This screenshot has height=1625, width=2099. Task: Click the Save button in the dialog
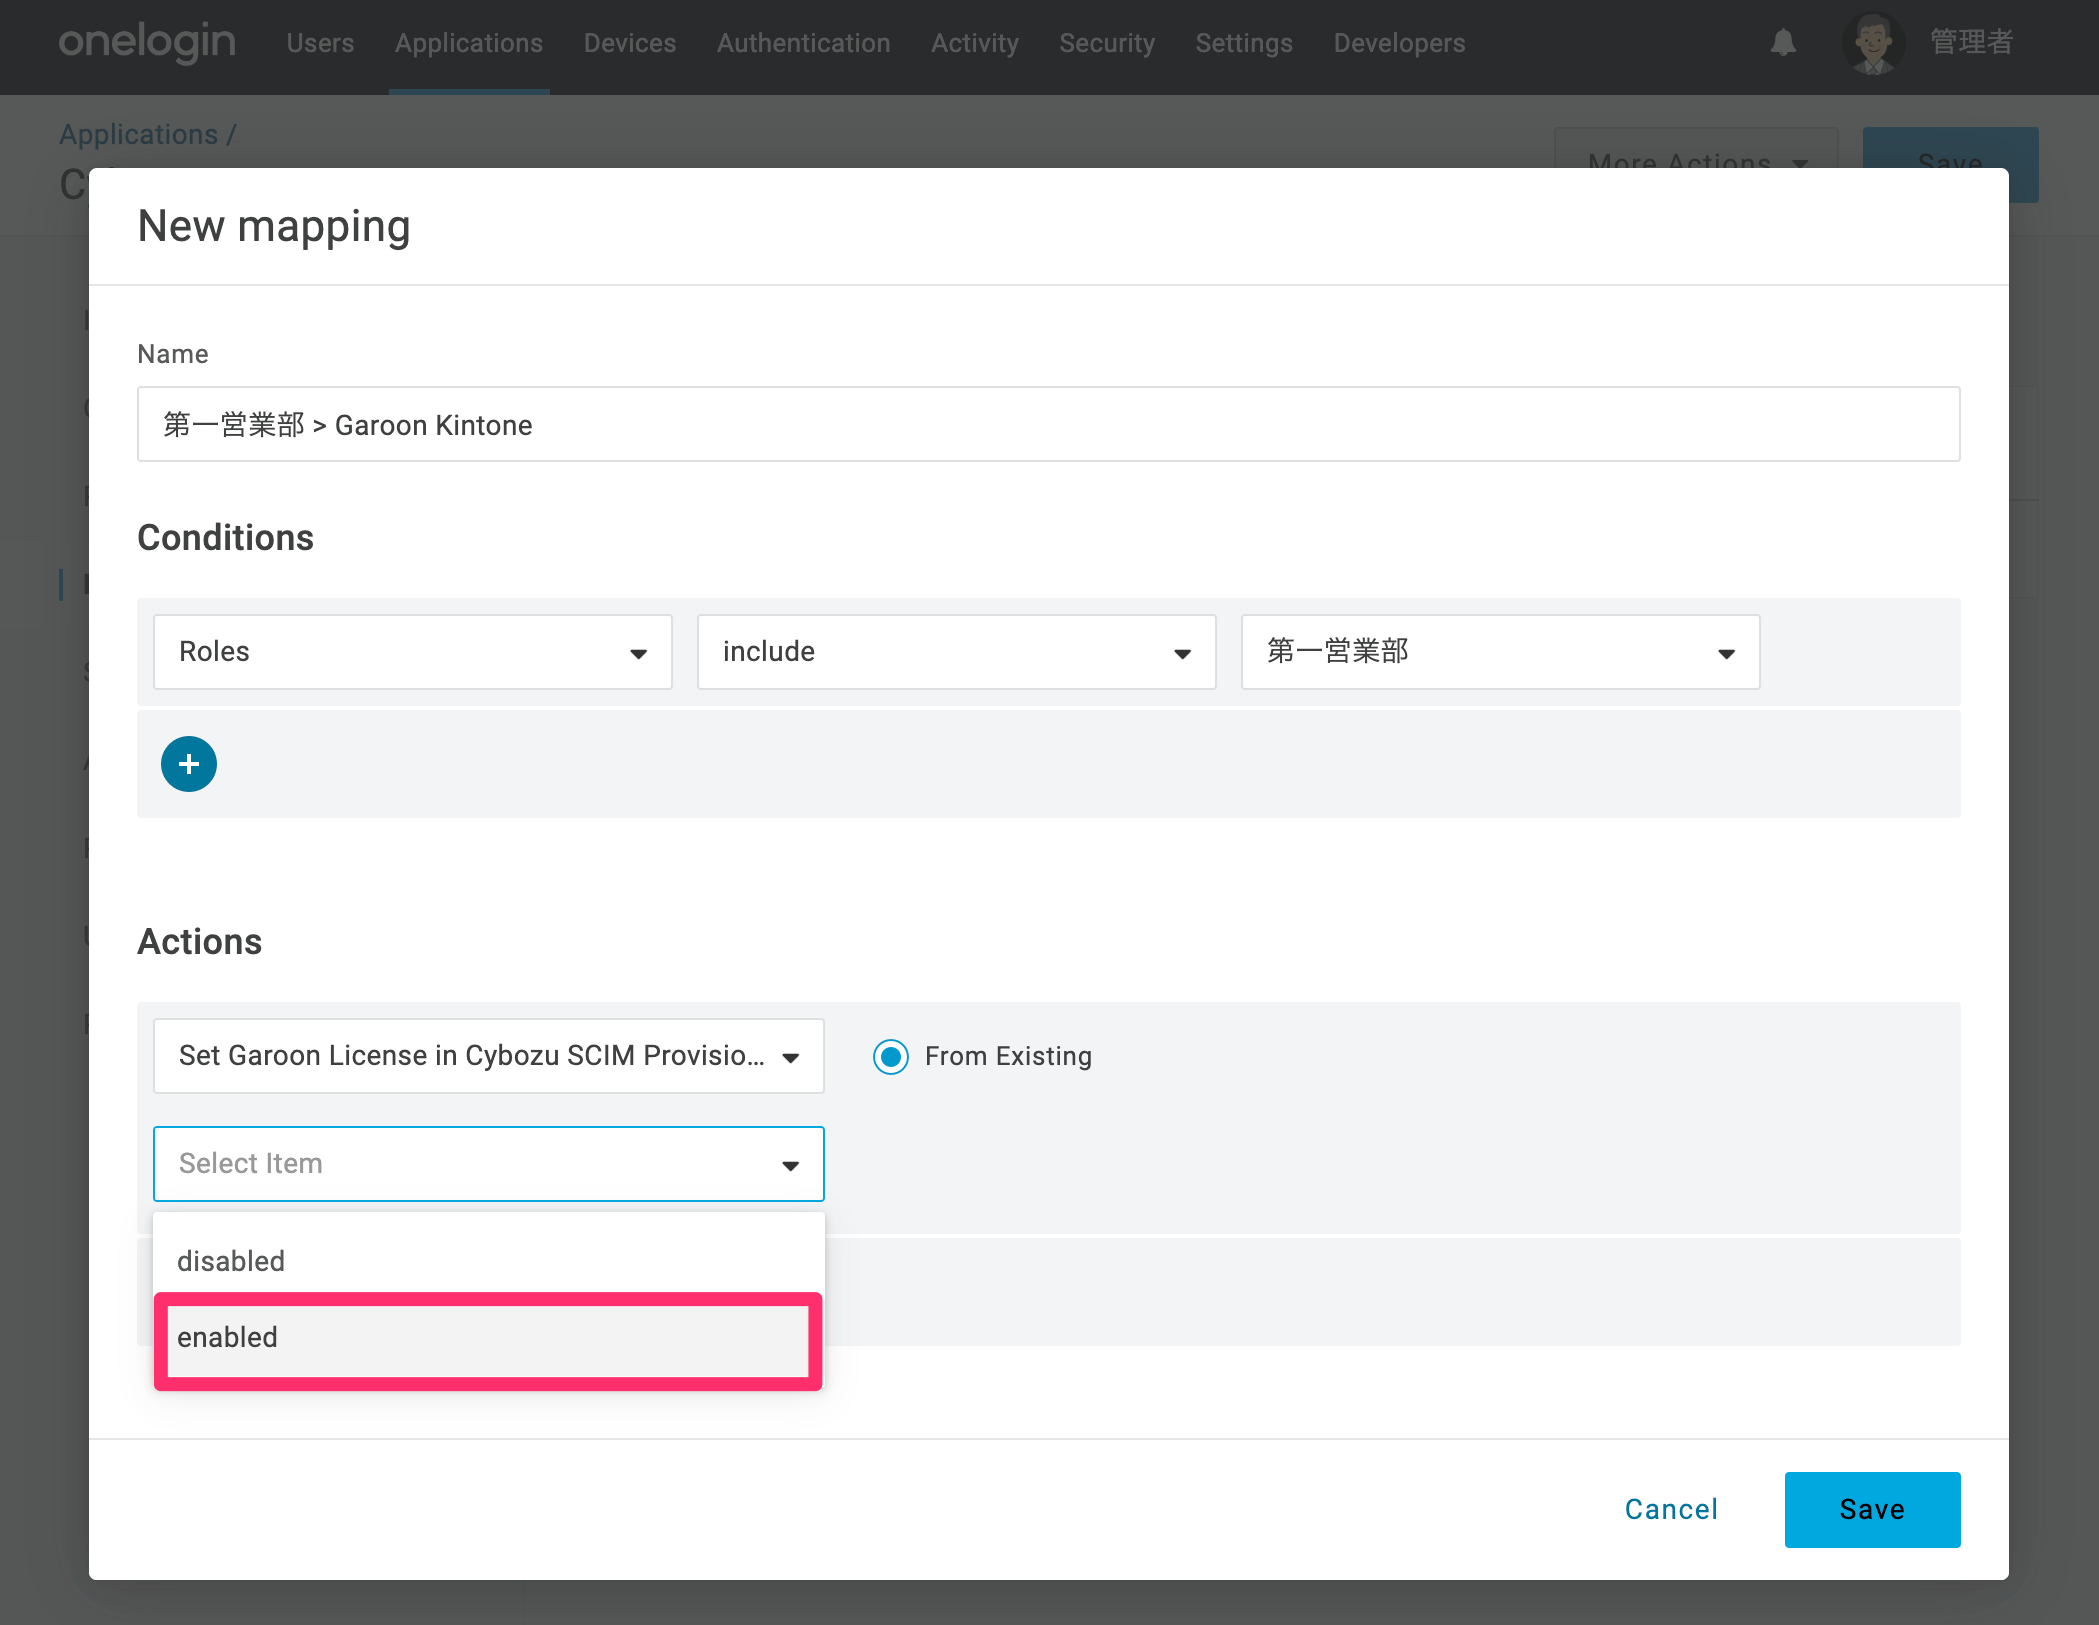(1872, 1509)
